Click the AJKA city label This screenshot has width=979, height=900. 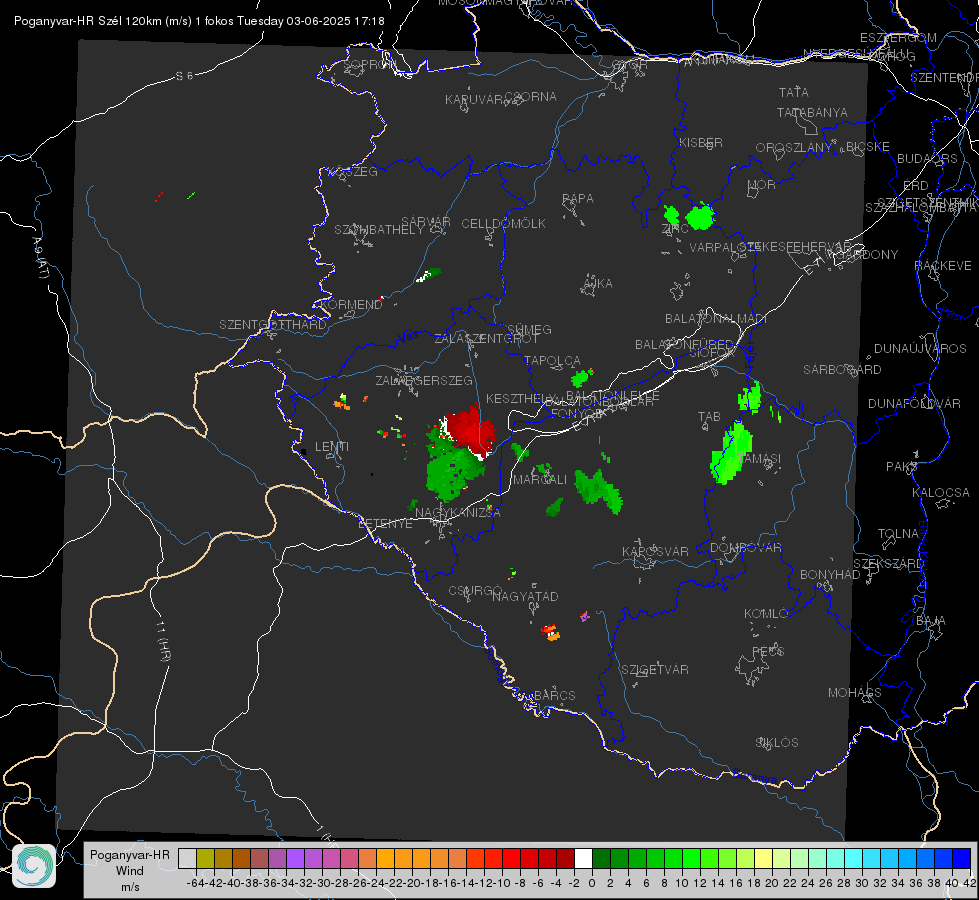tap(598, 284)
